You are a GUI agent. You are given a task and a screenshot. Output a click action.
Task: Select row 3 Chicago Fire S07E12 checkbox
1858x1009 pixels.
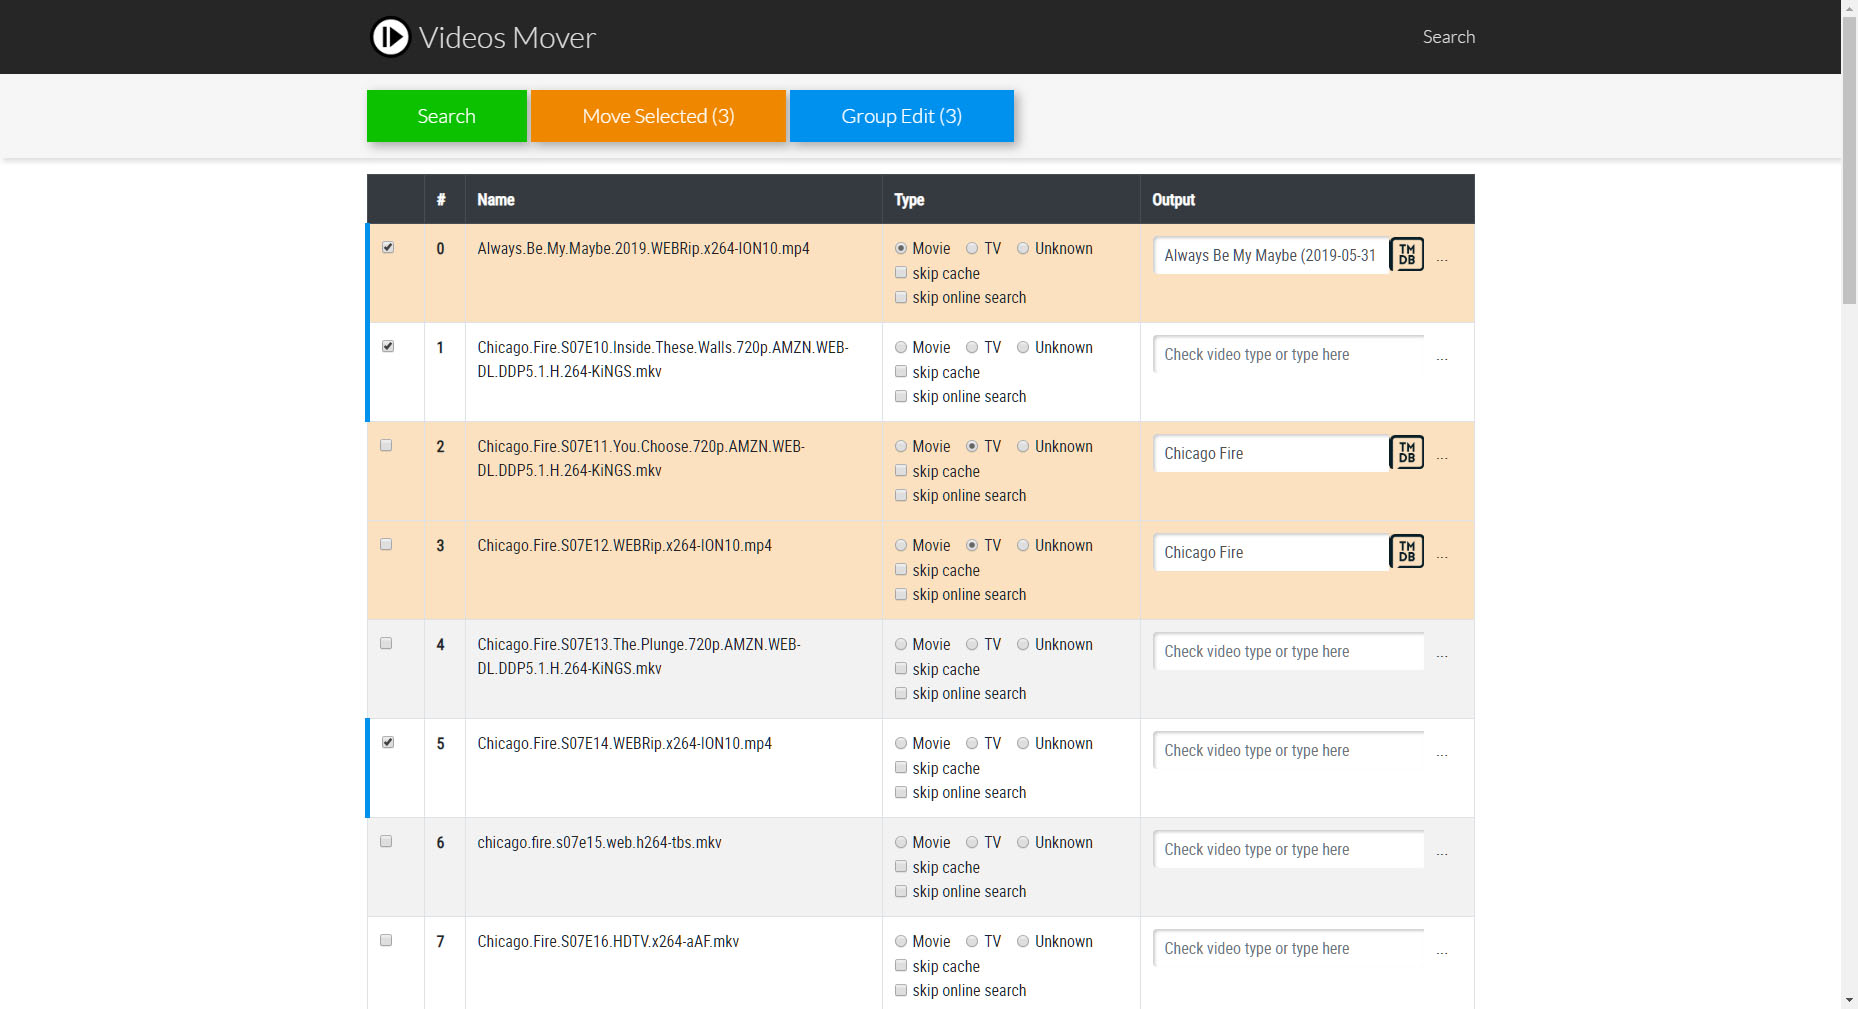click(386, 544)
